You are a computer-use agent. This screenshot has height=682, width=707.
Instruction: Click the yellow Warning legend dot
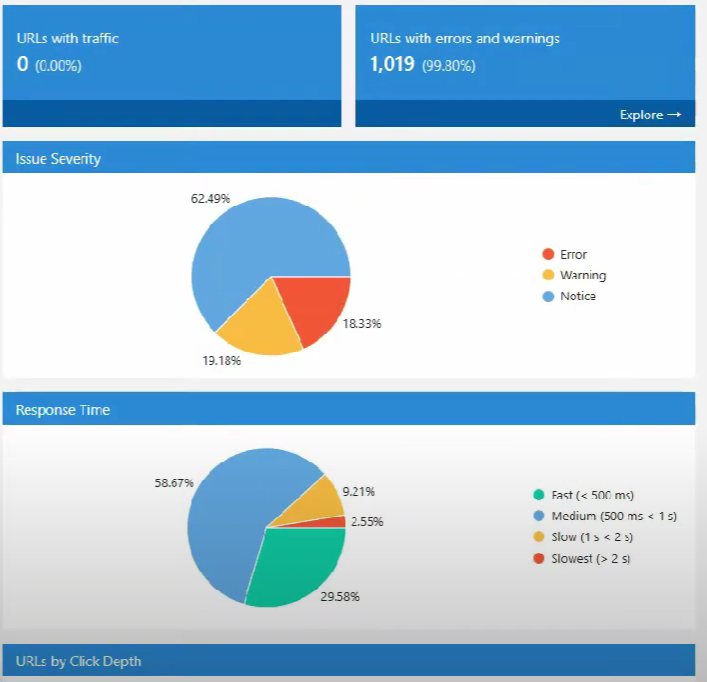(x=547, y=275)
